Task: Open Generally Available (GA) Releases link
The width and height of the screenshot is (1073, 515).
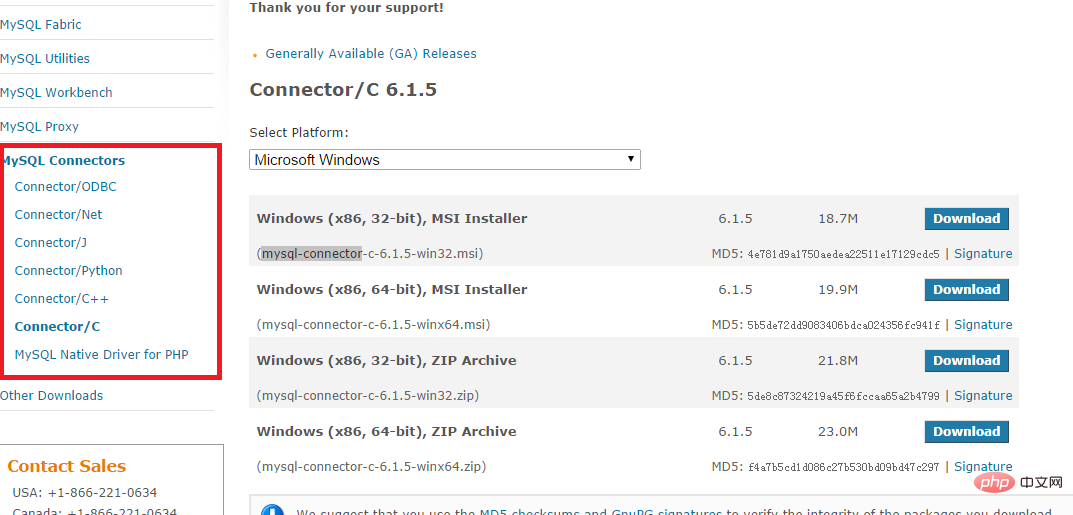Action: (x=371, y=53)
